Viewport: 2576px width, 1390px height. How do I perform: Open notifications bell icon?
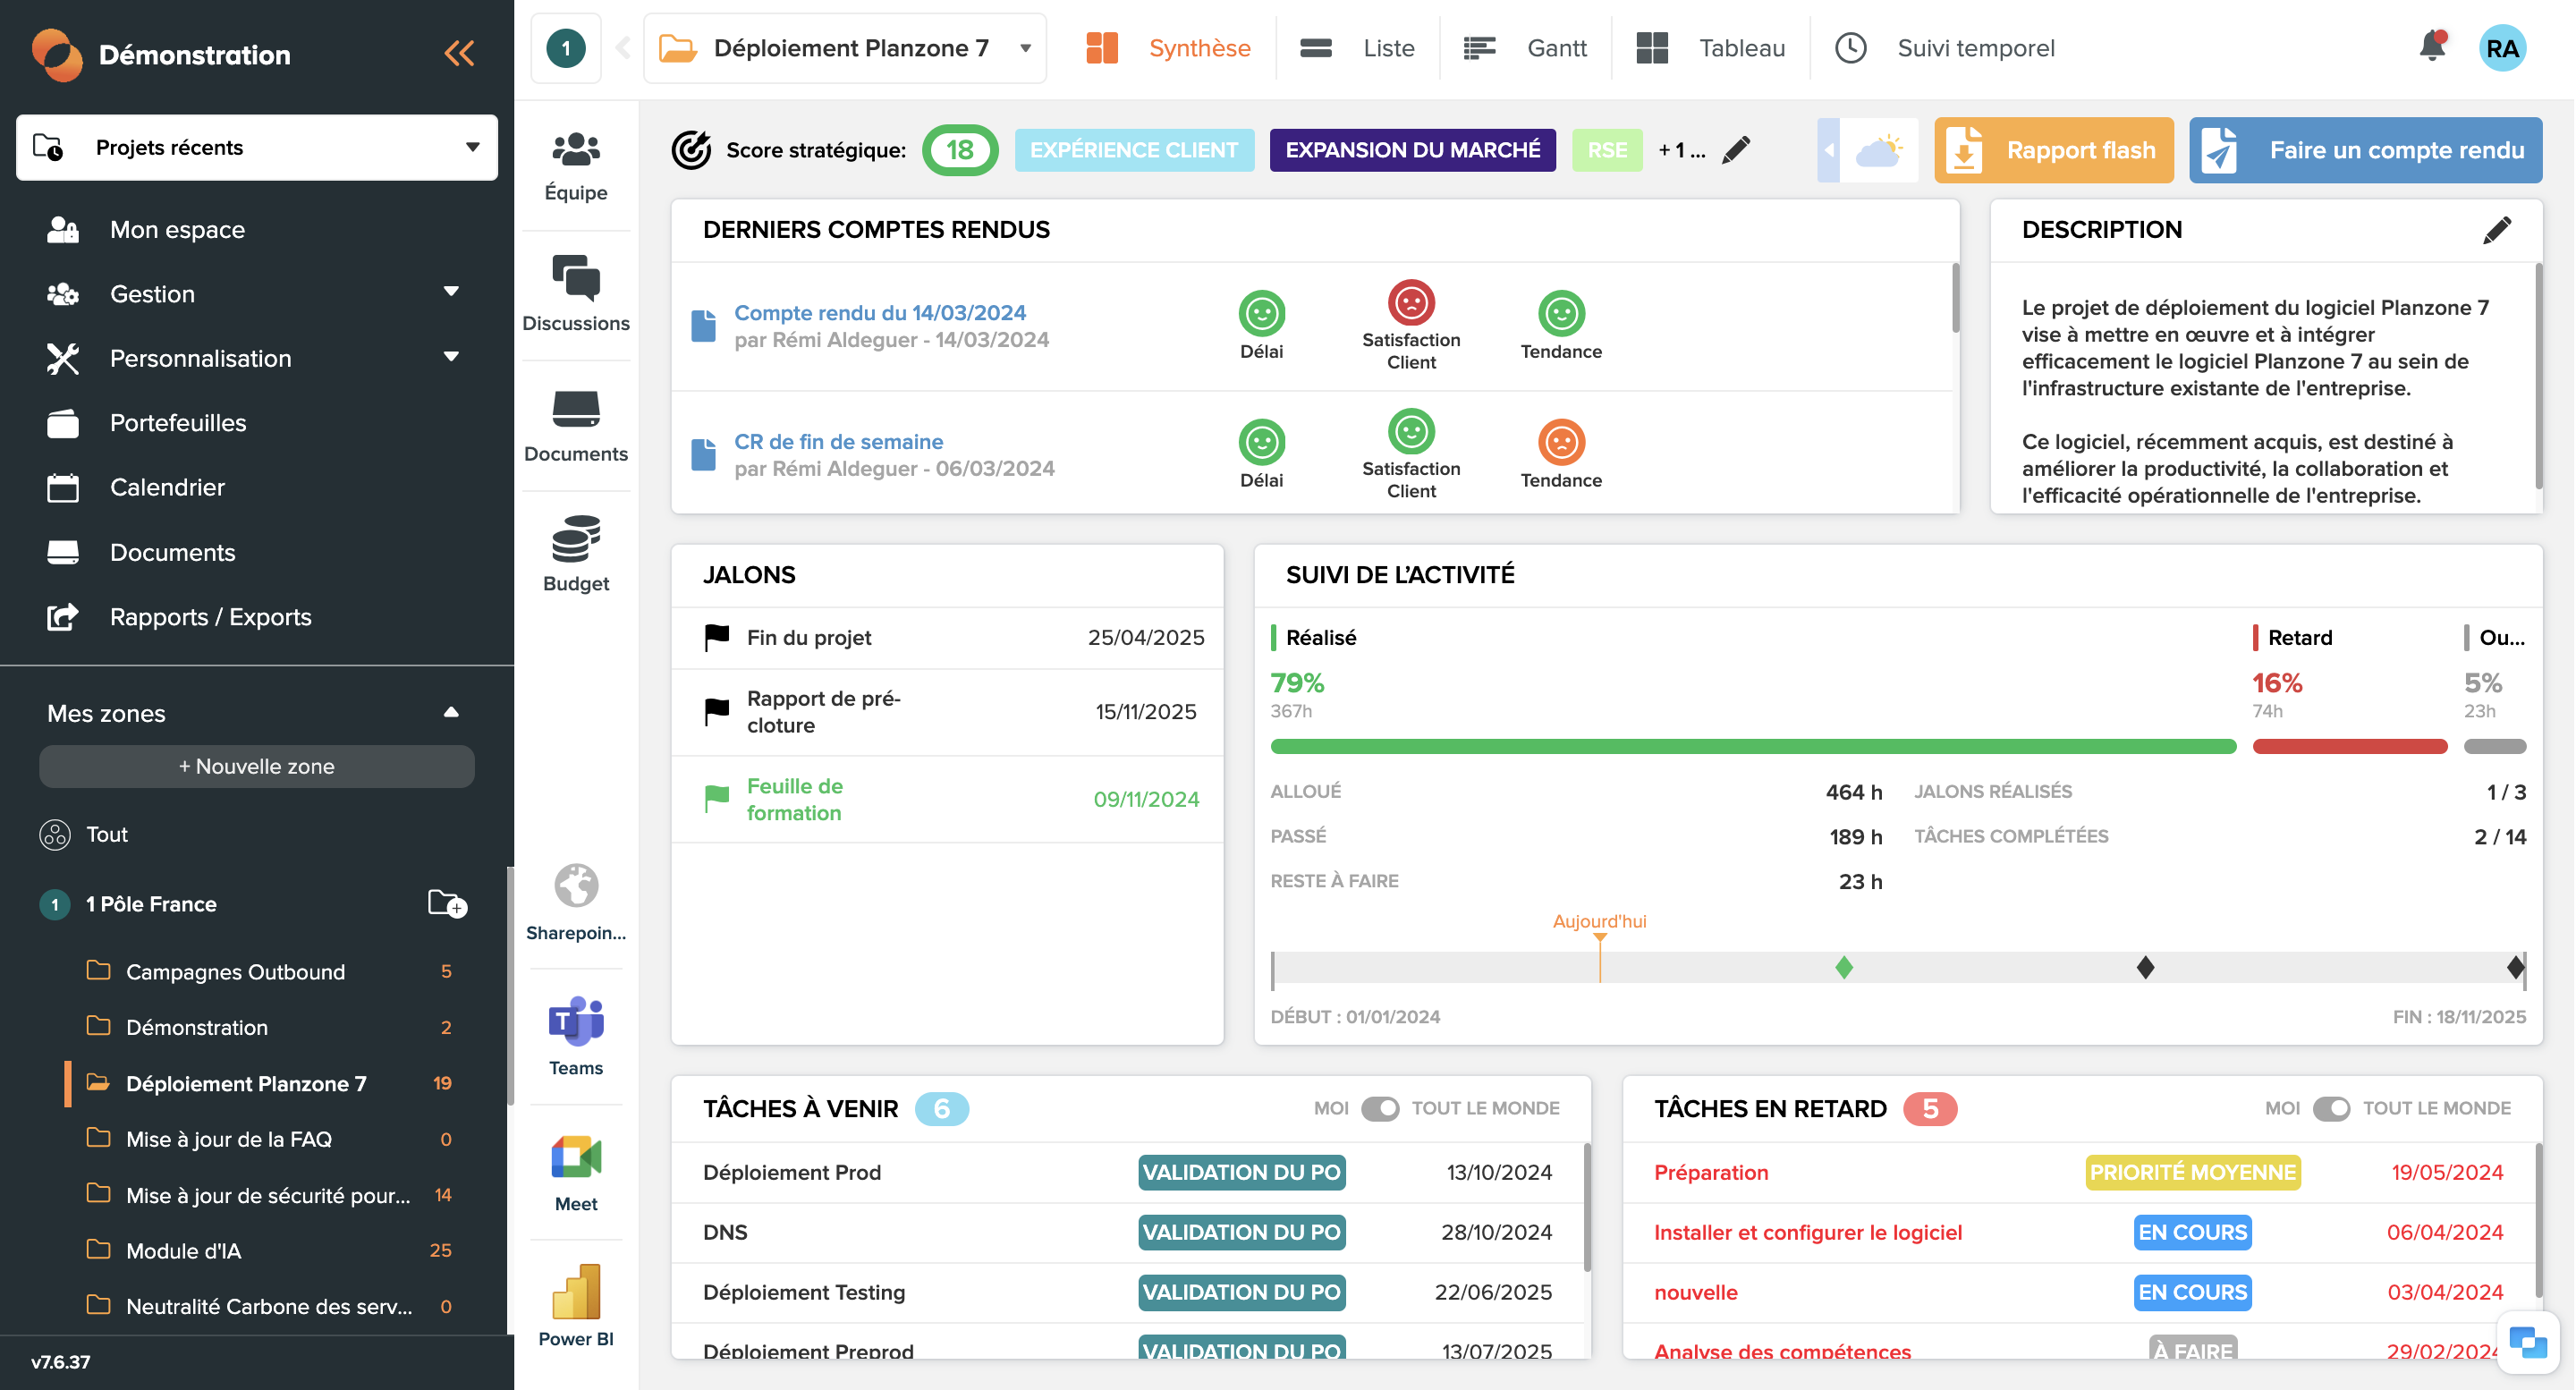[x=2432, y=47]
